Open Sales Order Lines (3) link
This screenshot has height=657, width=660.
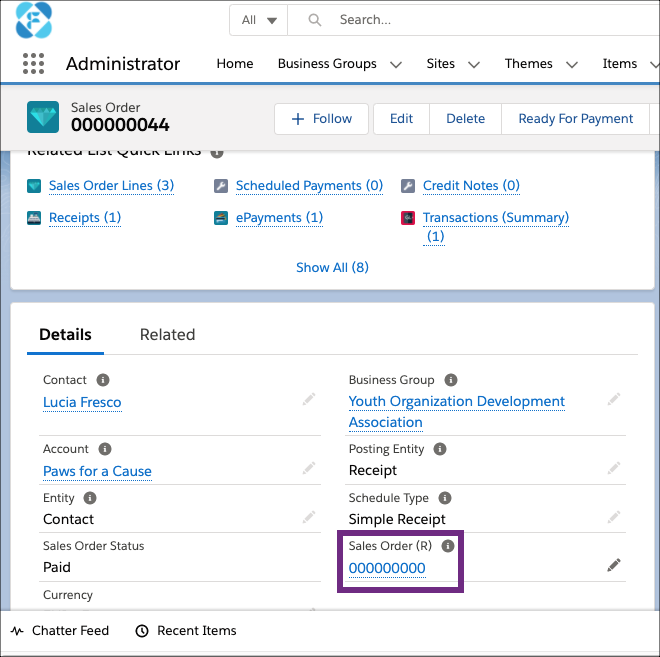click(x=112, y=186)
